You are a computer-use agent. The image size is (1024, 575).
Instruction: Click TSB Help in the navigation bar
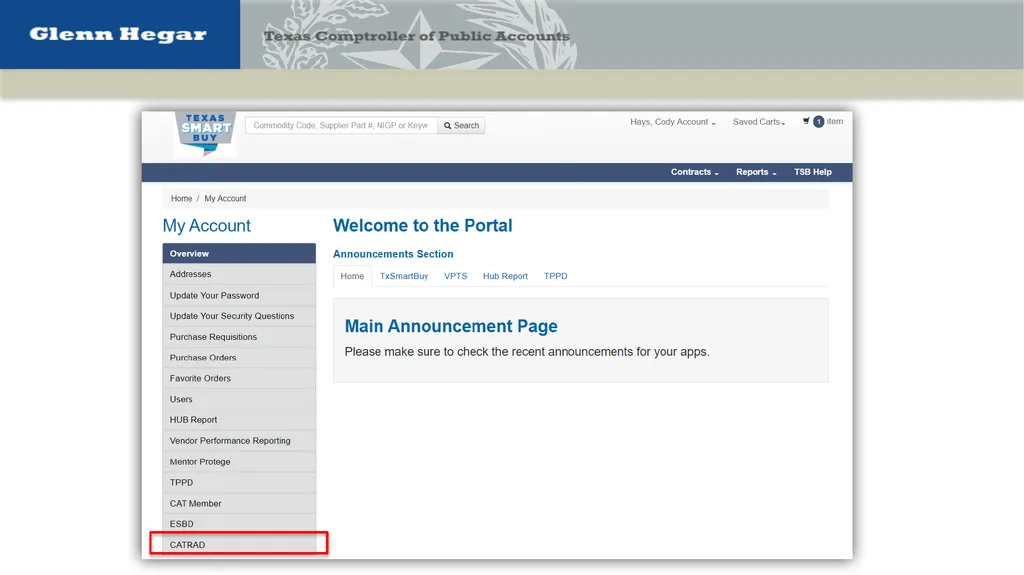click(812, 172)
